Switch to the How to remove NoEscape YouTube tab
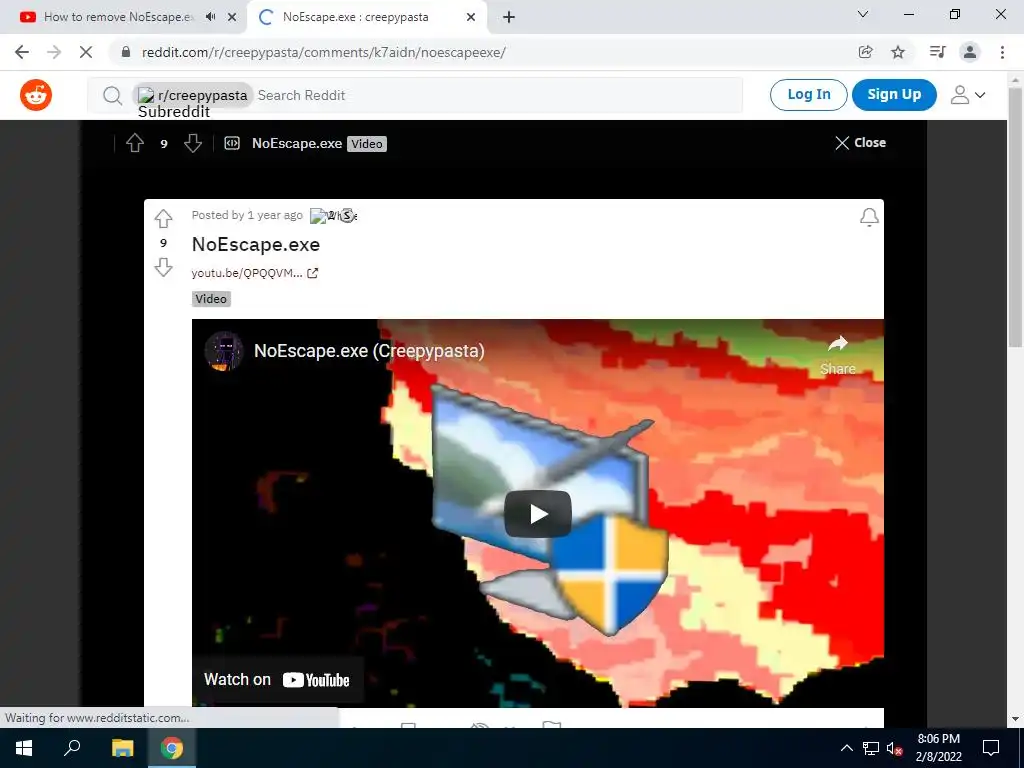This screenshot has width=1024, height=768. pyautogui.click(x=118, y=17)
